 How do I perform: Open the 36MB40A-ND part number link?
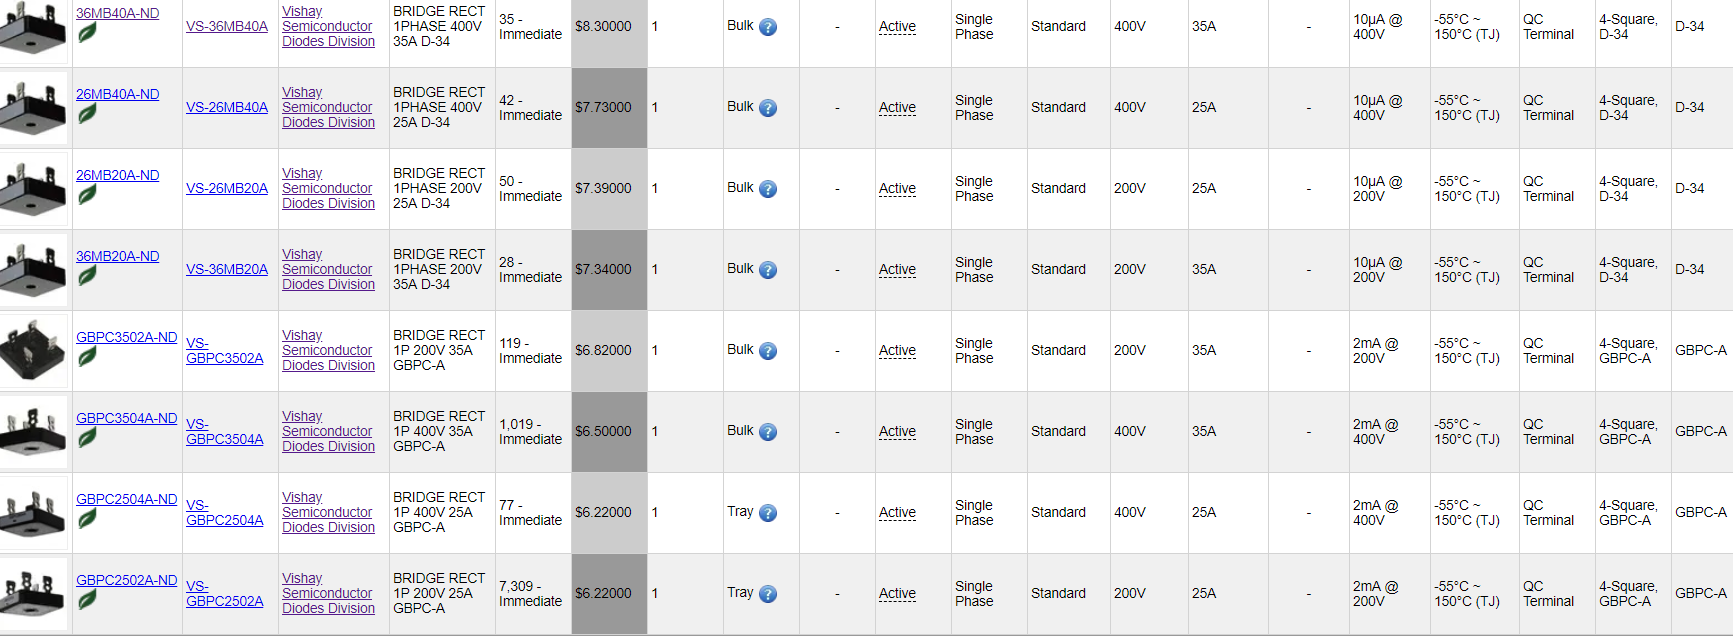click(x=118, y=13)
